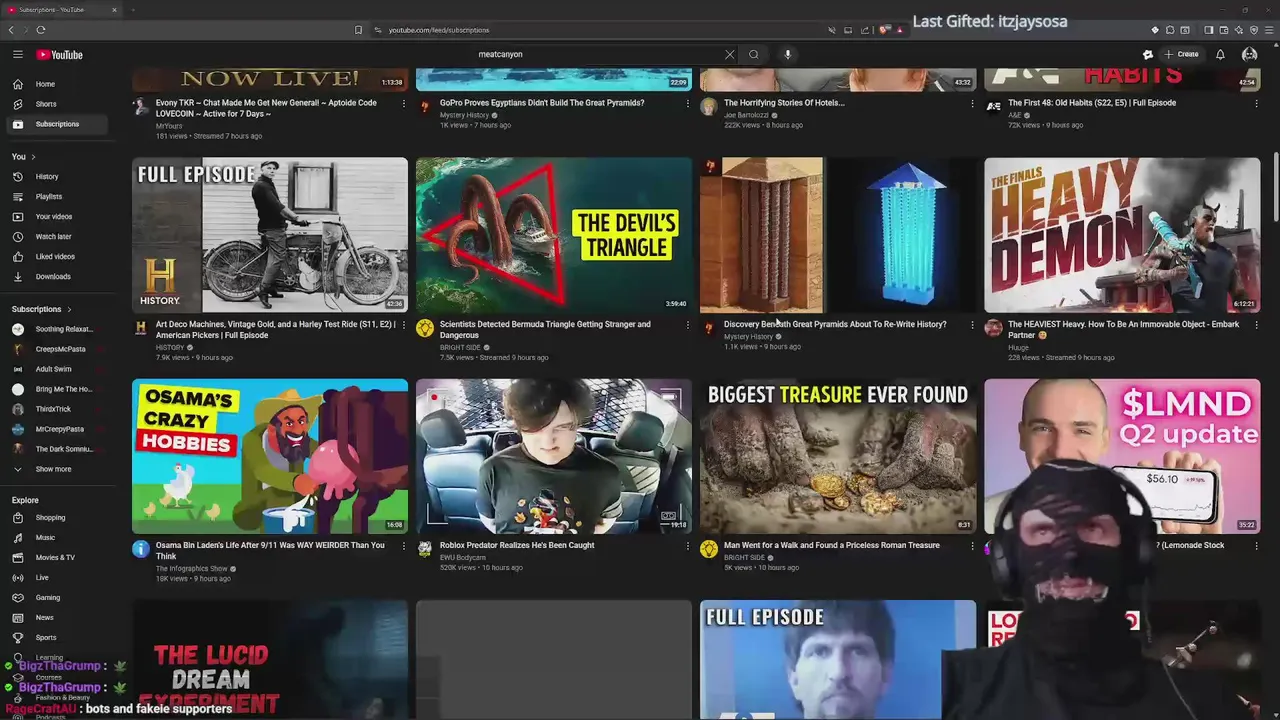Open HISTORY channel avatar under Art Deco video
Viewport: 1280px width, 720px height.
[x=141, y=328]
